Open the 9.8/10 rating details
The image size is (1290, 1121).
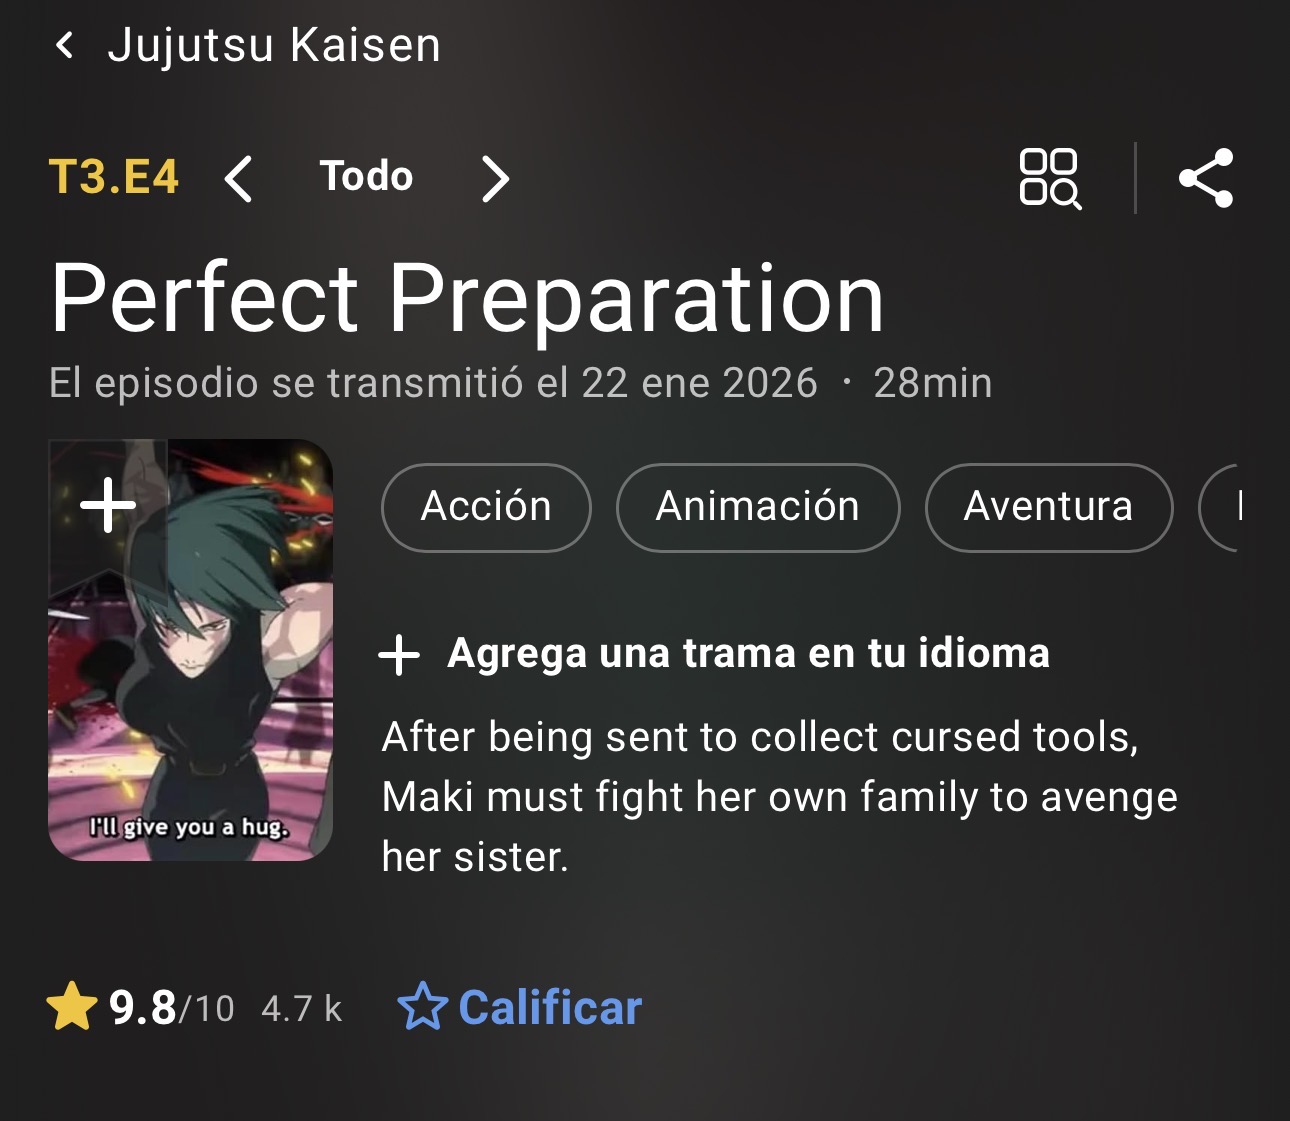pyautogui.click(x=171, y=1007)
